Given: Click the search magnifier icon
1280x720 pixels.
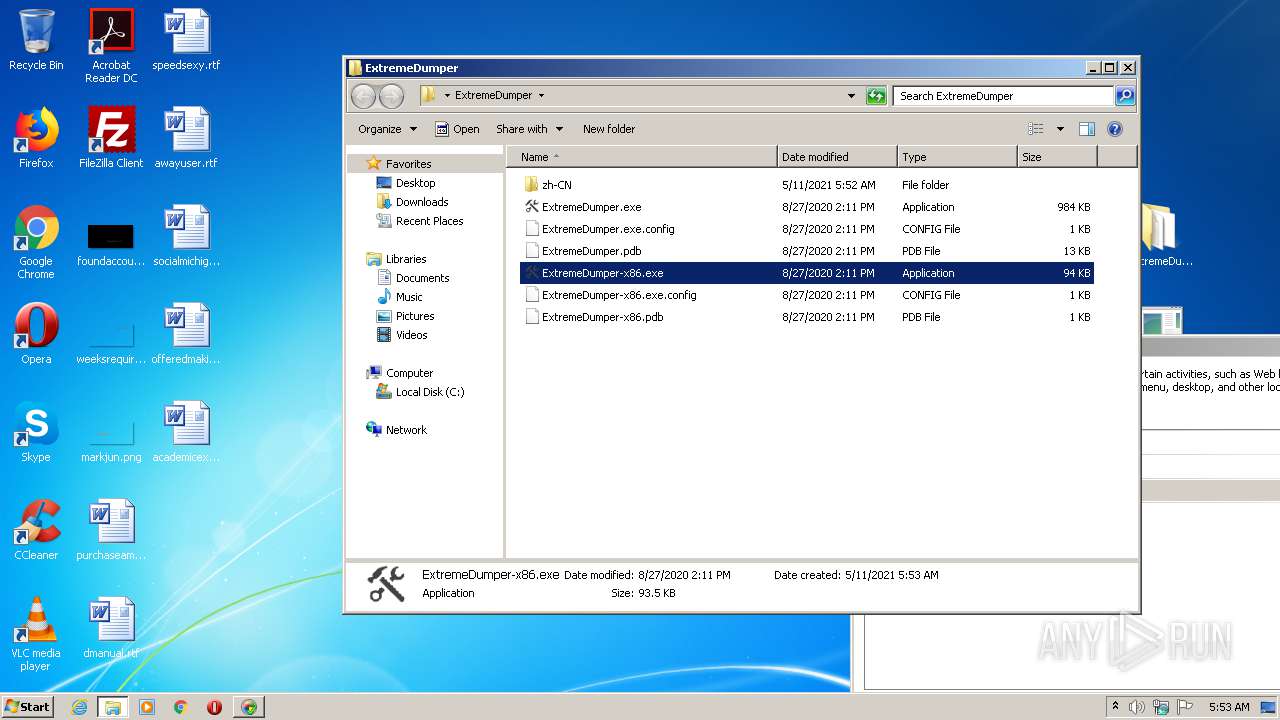Looking at the screenshot, I should (x=1125, y=96).
